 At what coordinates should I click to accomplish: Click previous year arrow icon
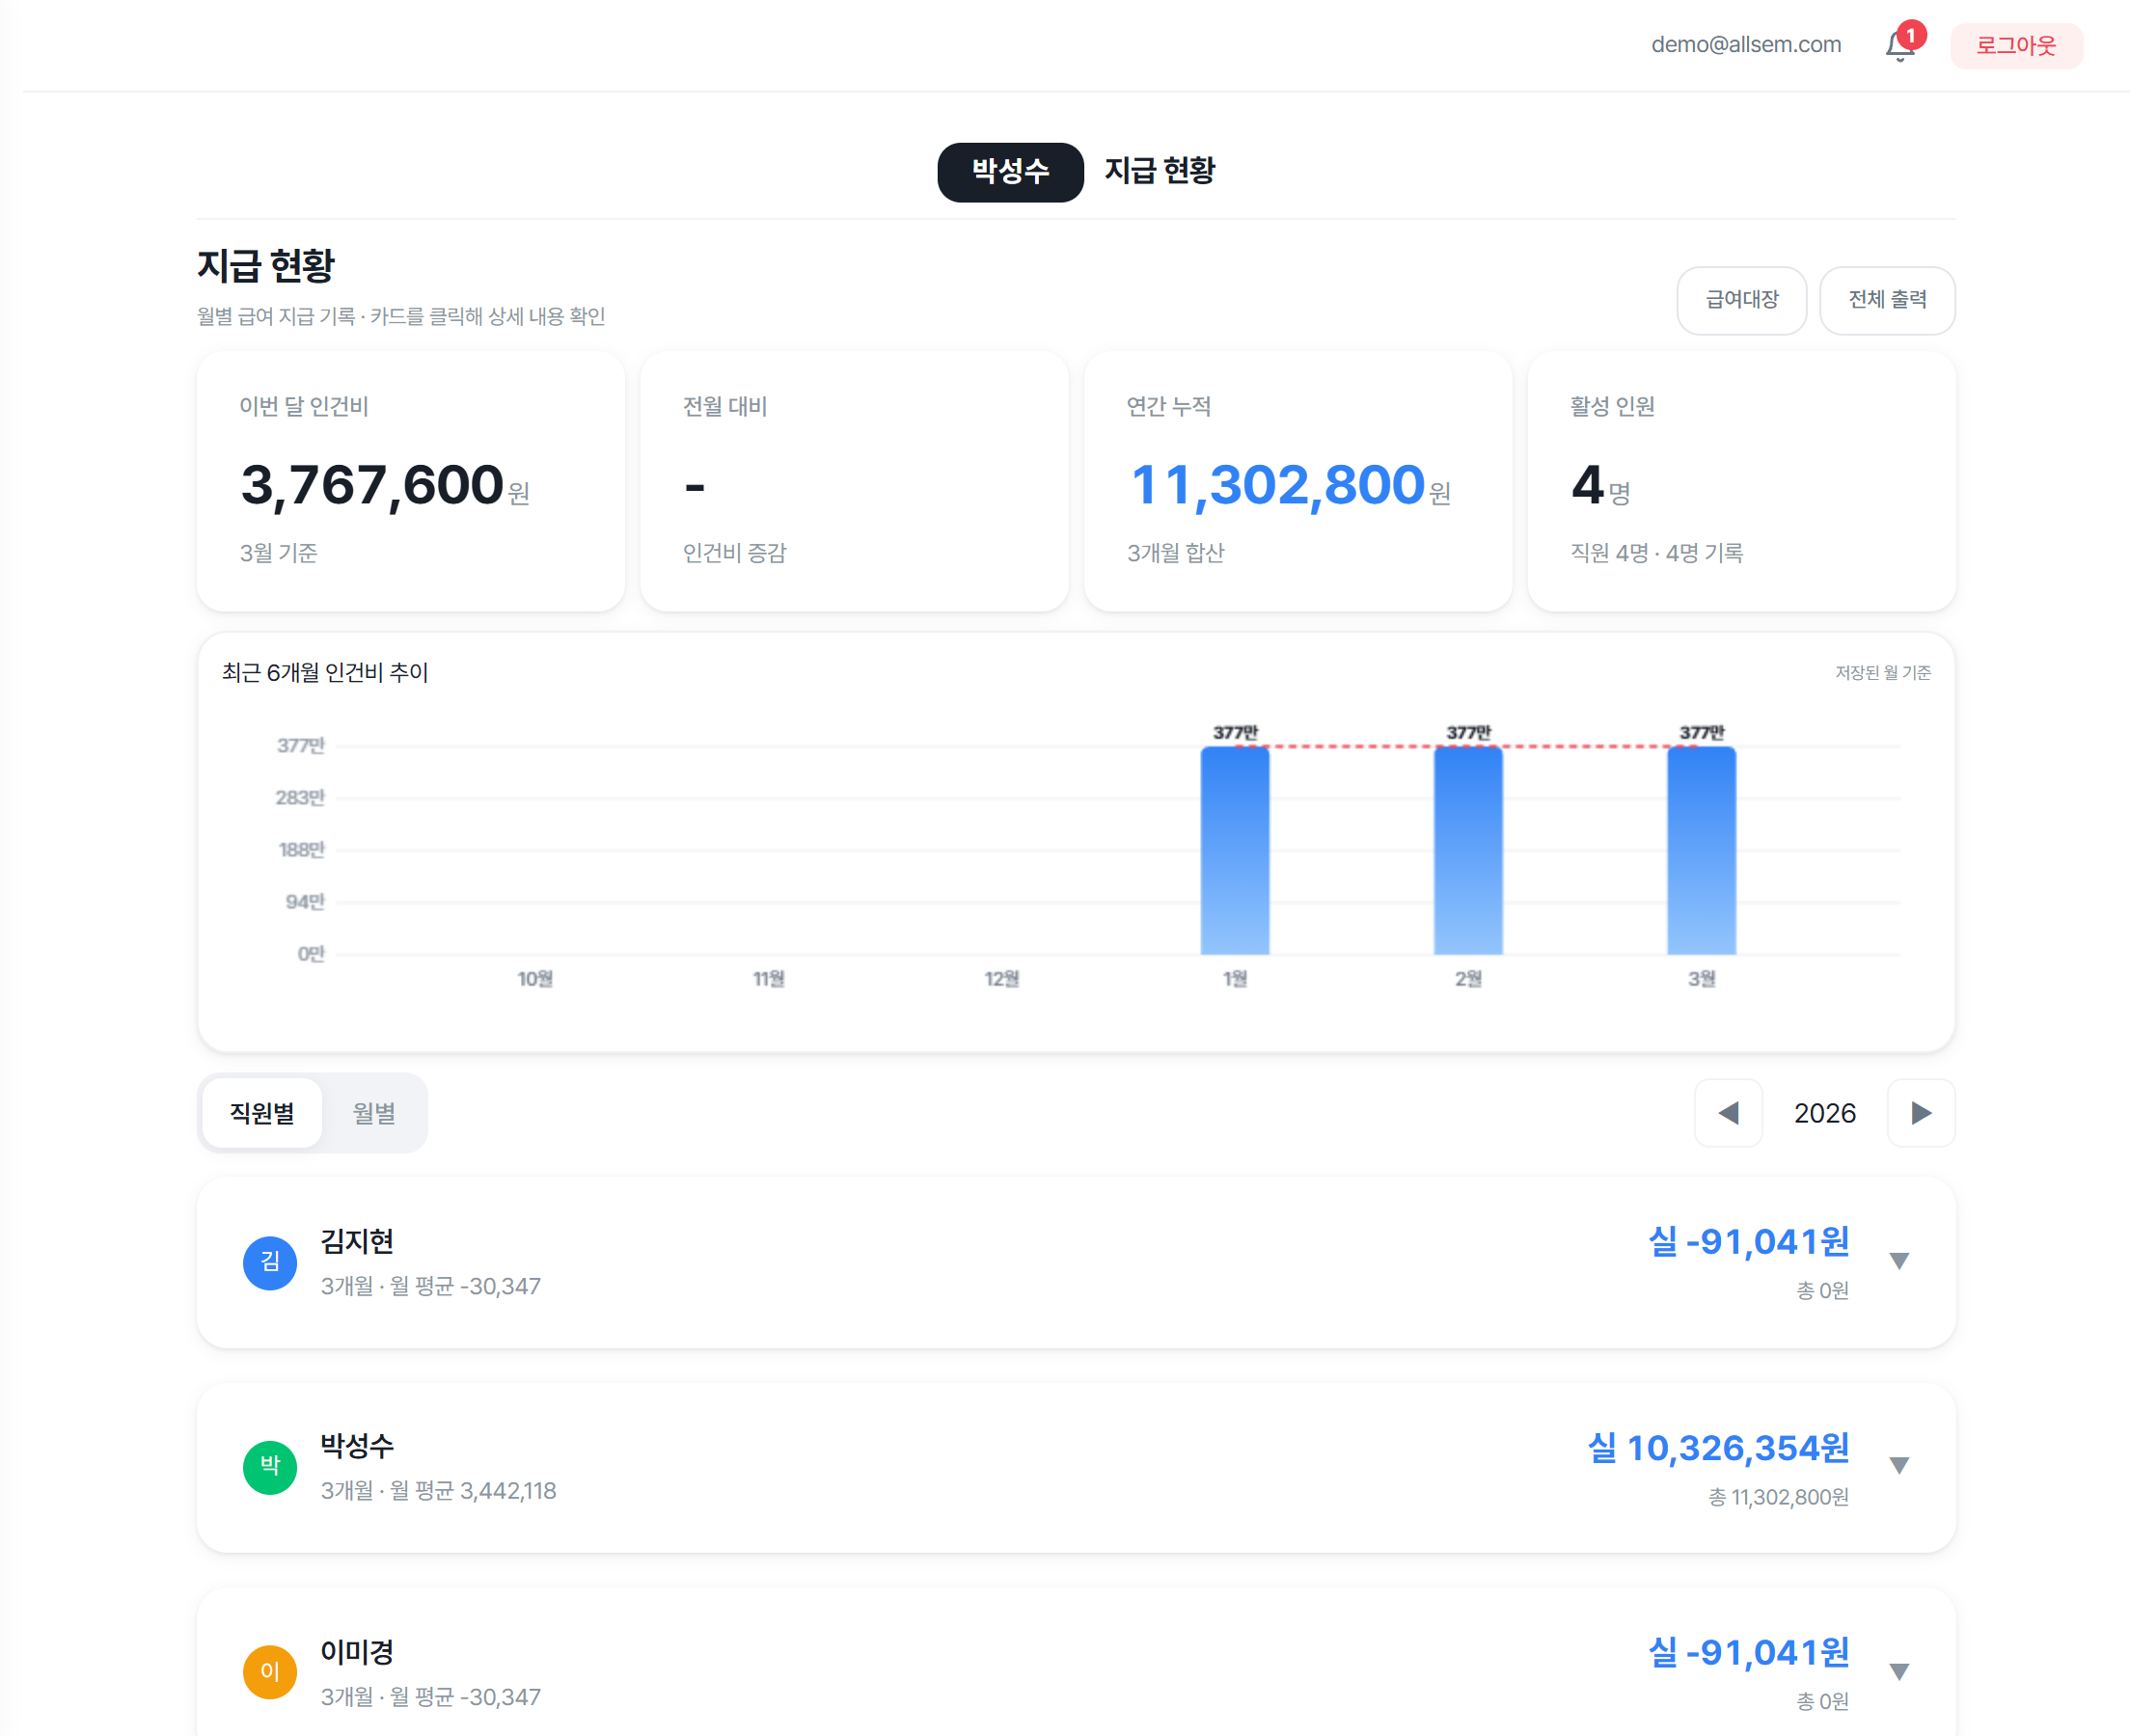[x=1728, y=1113]
